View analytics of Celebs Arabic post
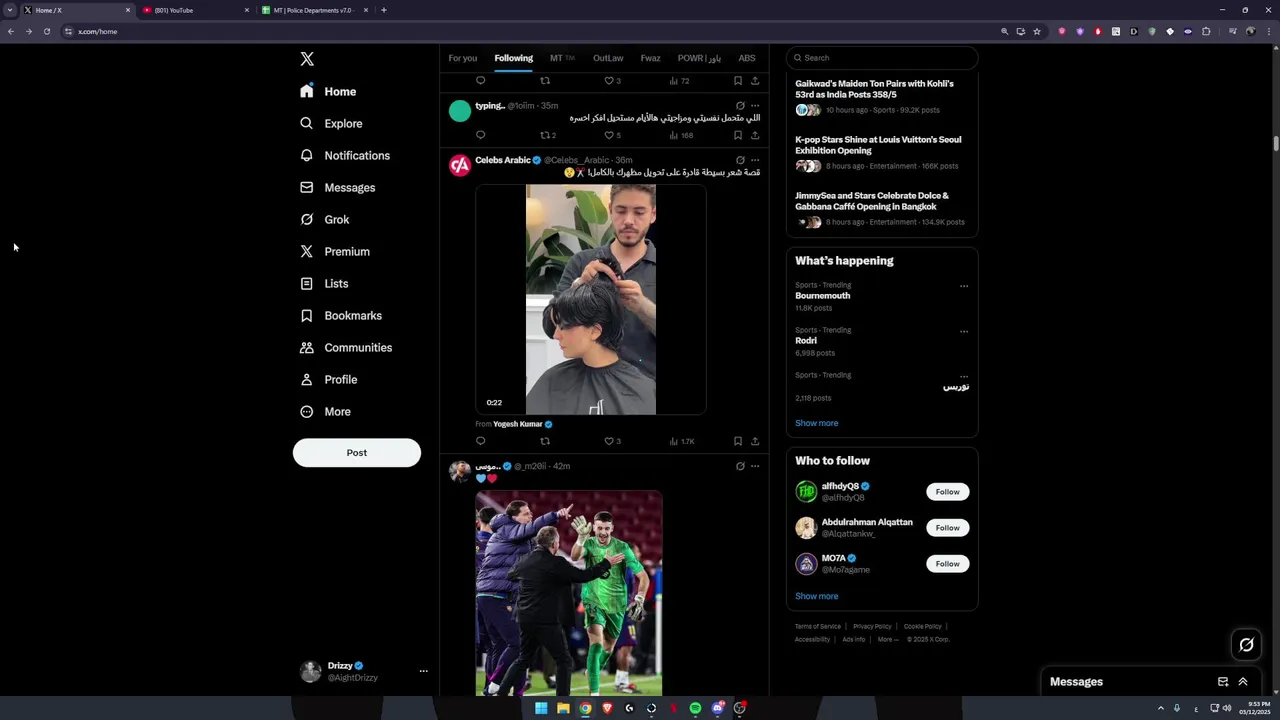Image resolution: width=1280 pixels, height=720 pixels. (x=681, y=441)
